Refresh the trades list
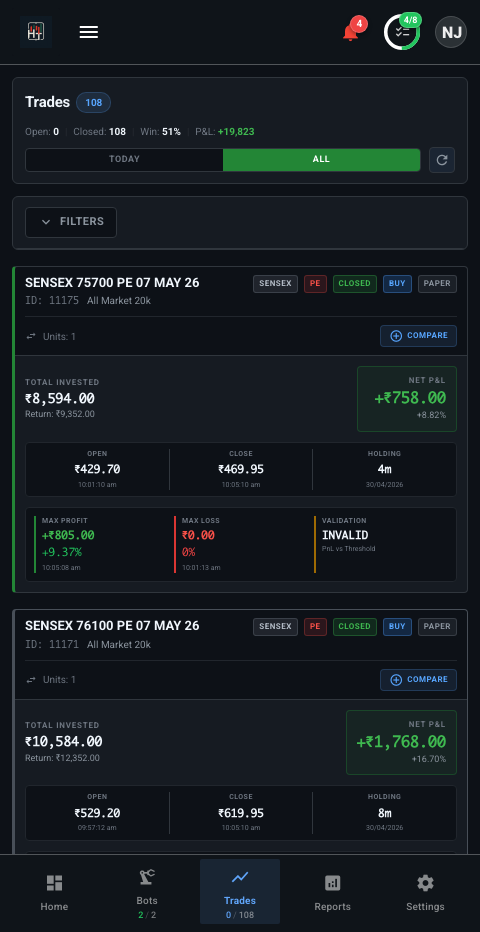Viewport: 480px width, 932px height. pos(442,160)
